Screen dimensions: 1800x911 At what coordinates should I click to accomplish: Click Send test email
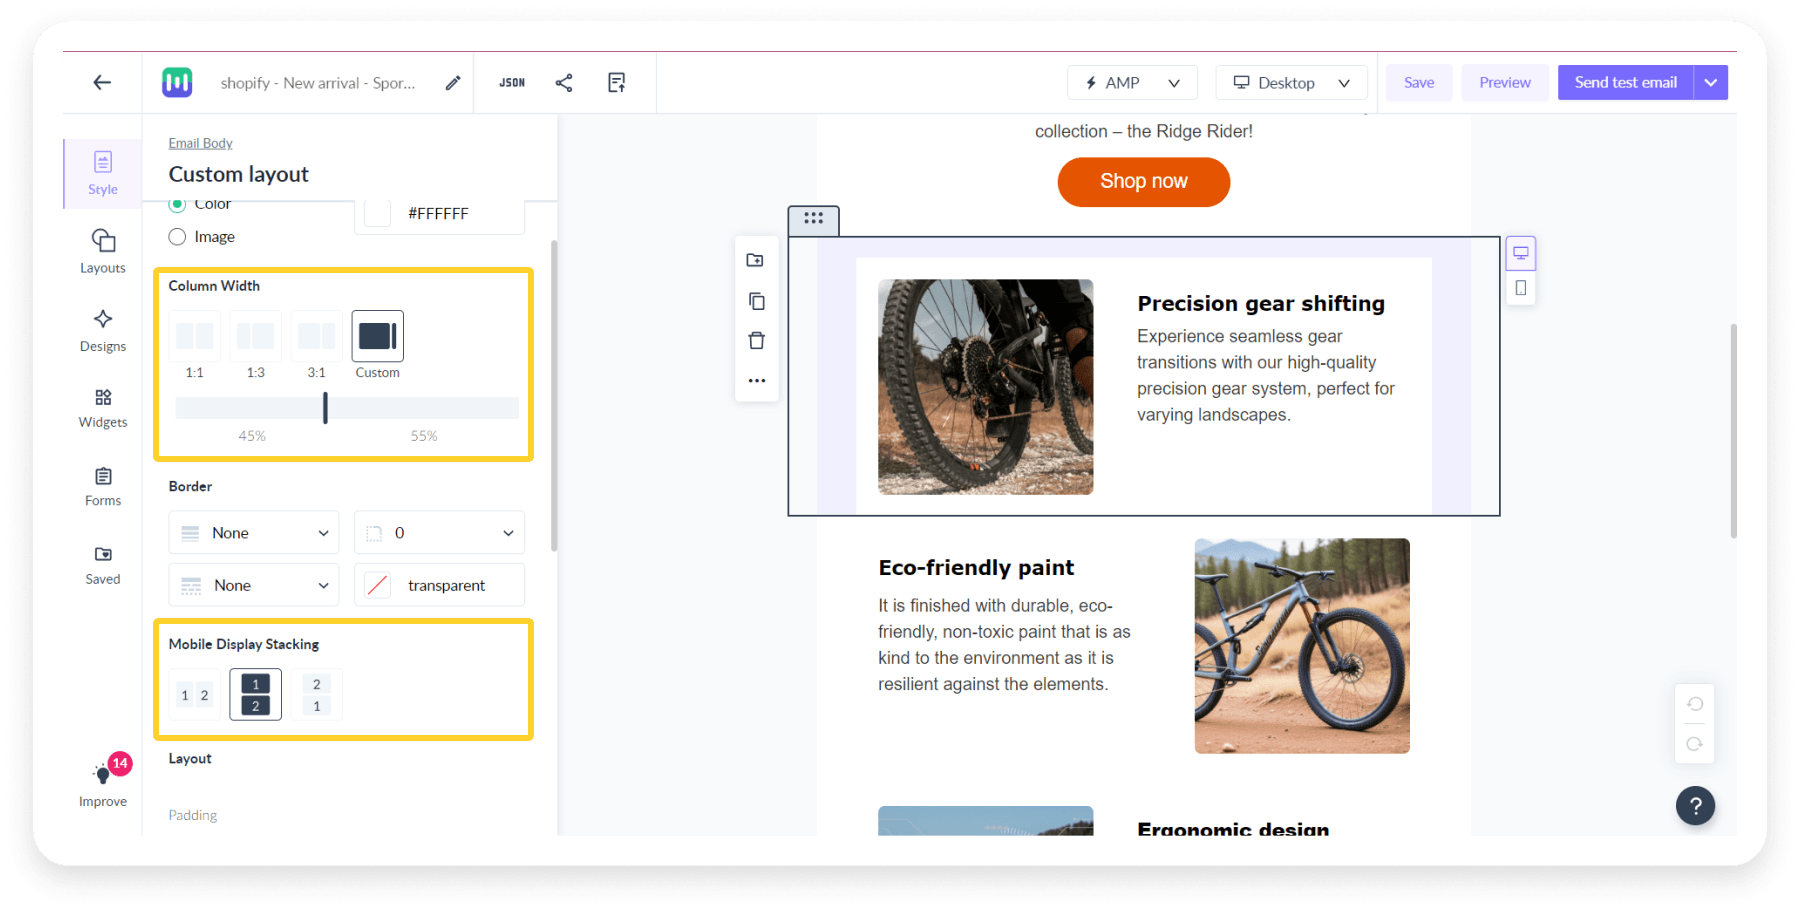tap(1624, 82)
